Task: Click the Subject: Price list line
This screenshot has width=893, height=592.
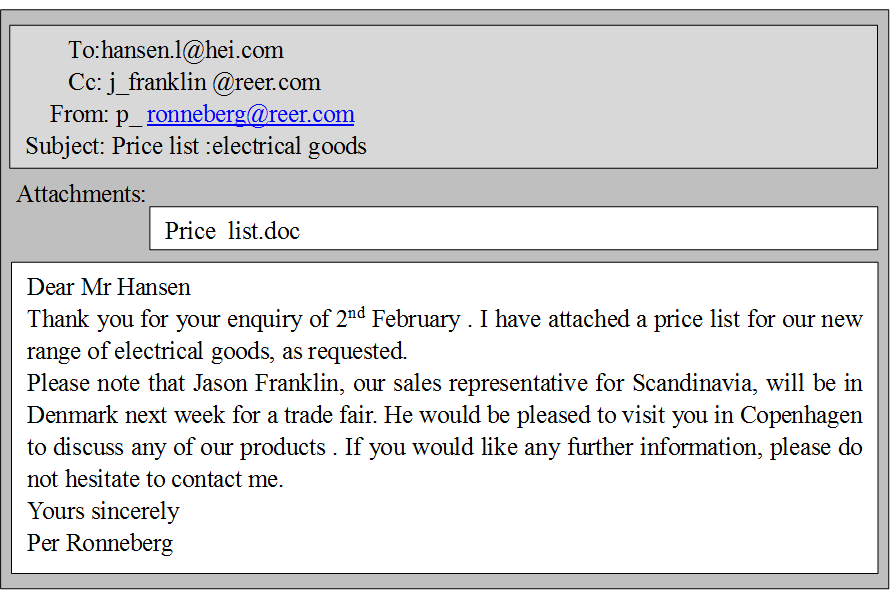Action: click(196, 146)
